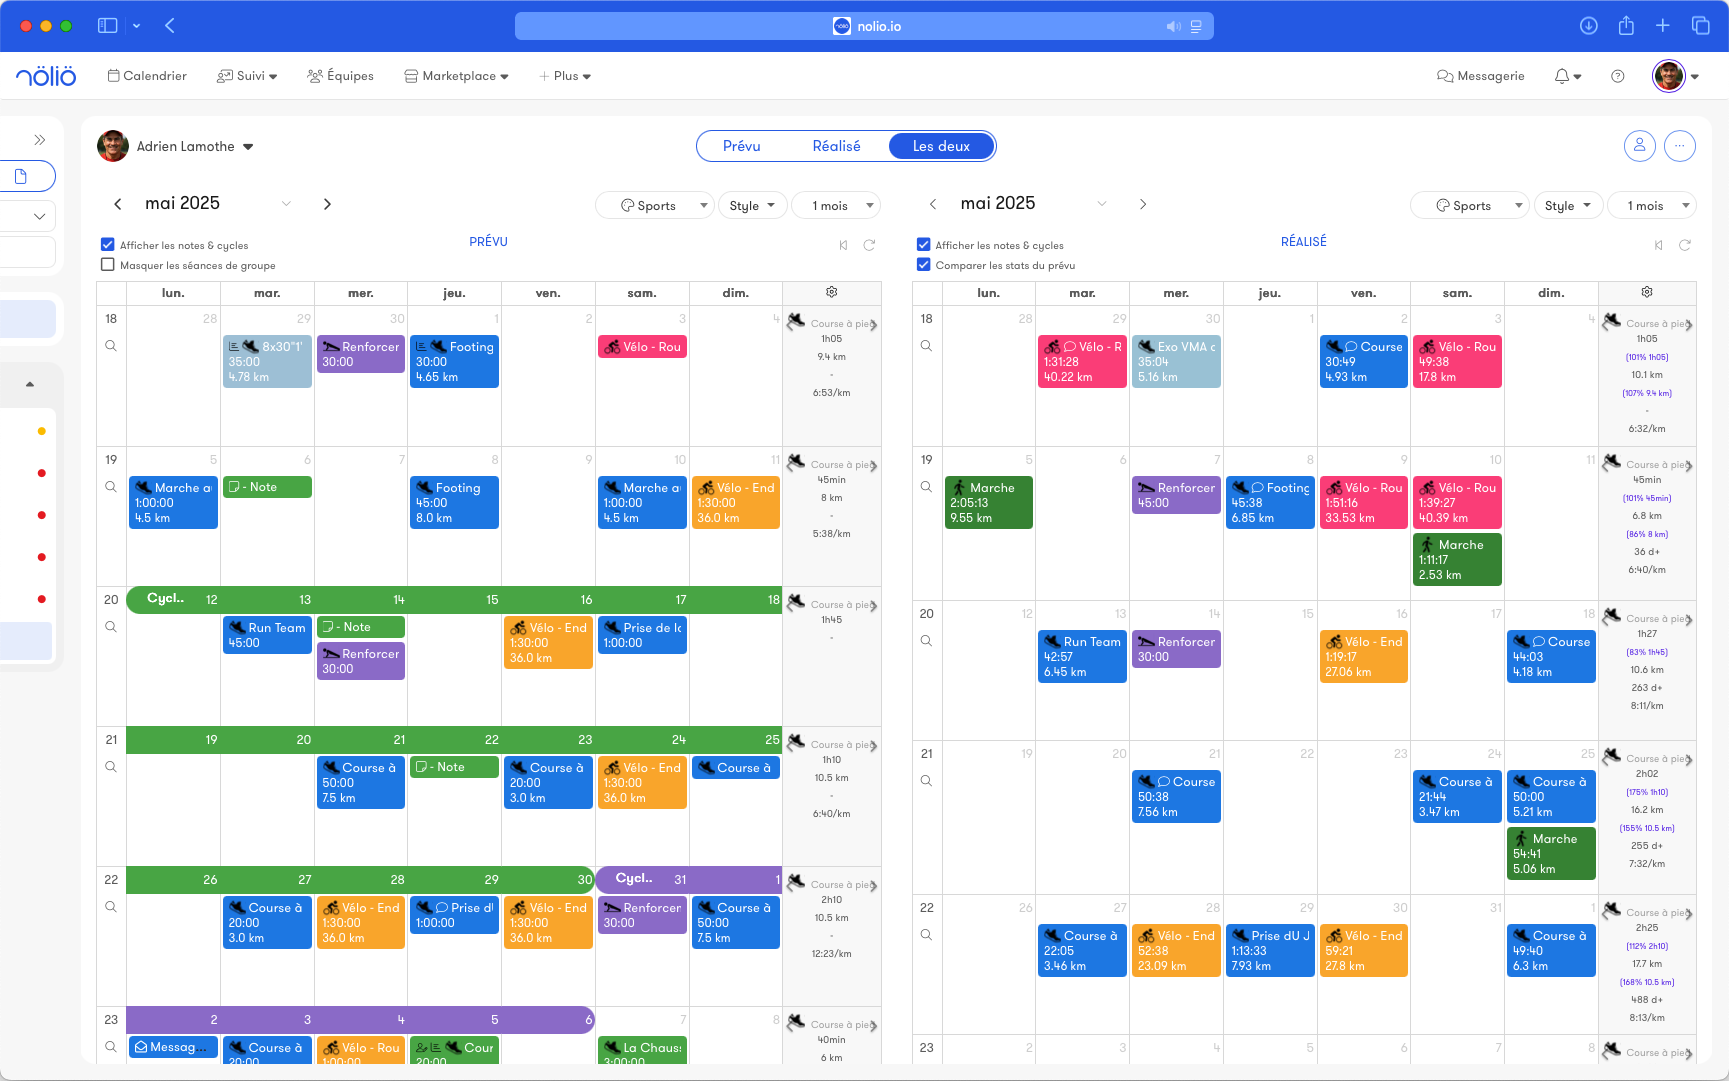Image resolution: width=1729 pixels, height=1081 pixels.
Task: Open the three-dots more options button
Action: 1679,146
